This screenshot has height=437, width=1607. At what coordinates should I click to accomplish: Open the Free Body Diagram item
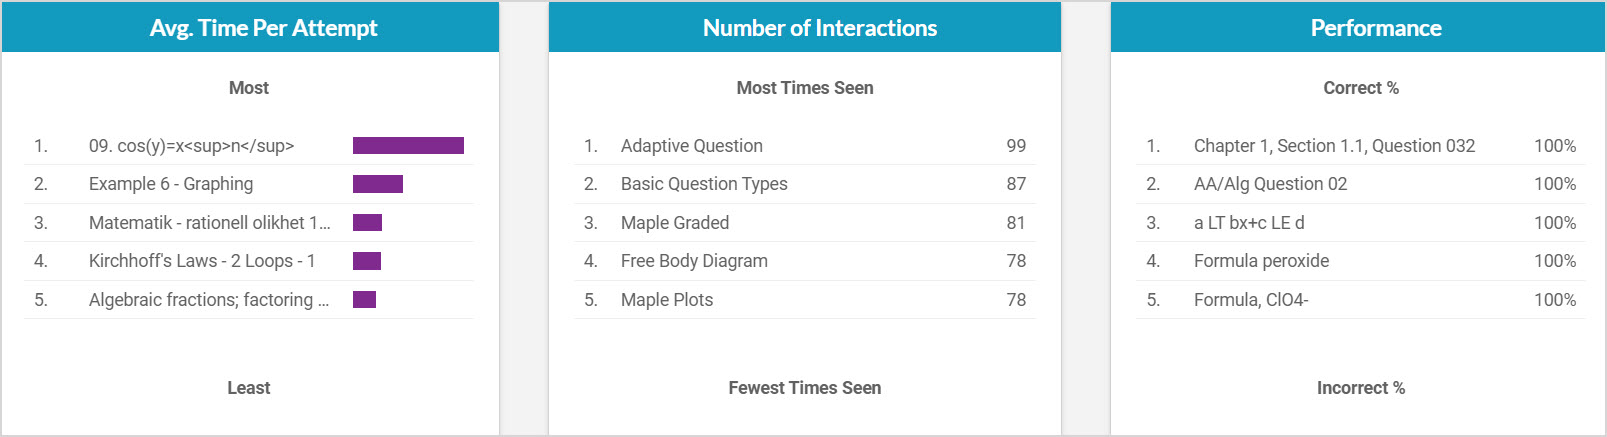(x=694, y=261)
